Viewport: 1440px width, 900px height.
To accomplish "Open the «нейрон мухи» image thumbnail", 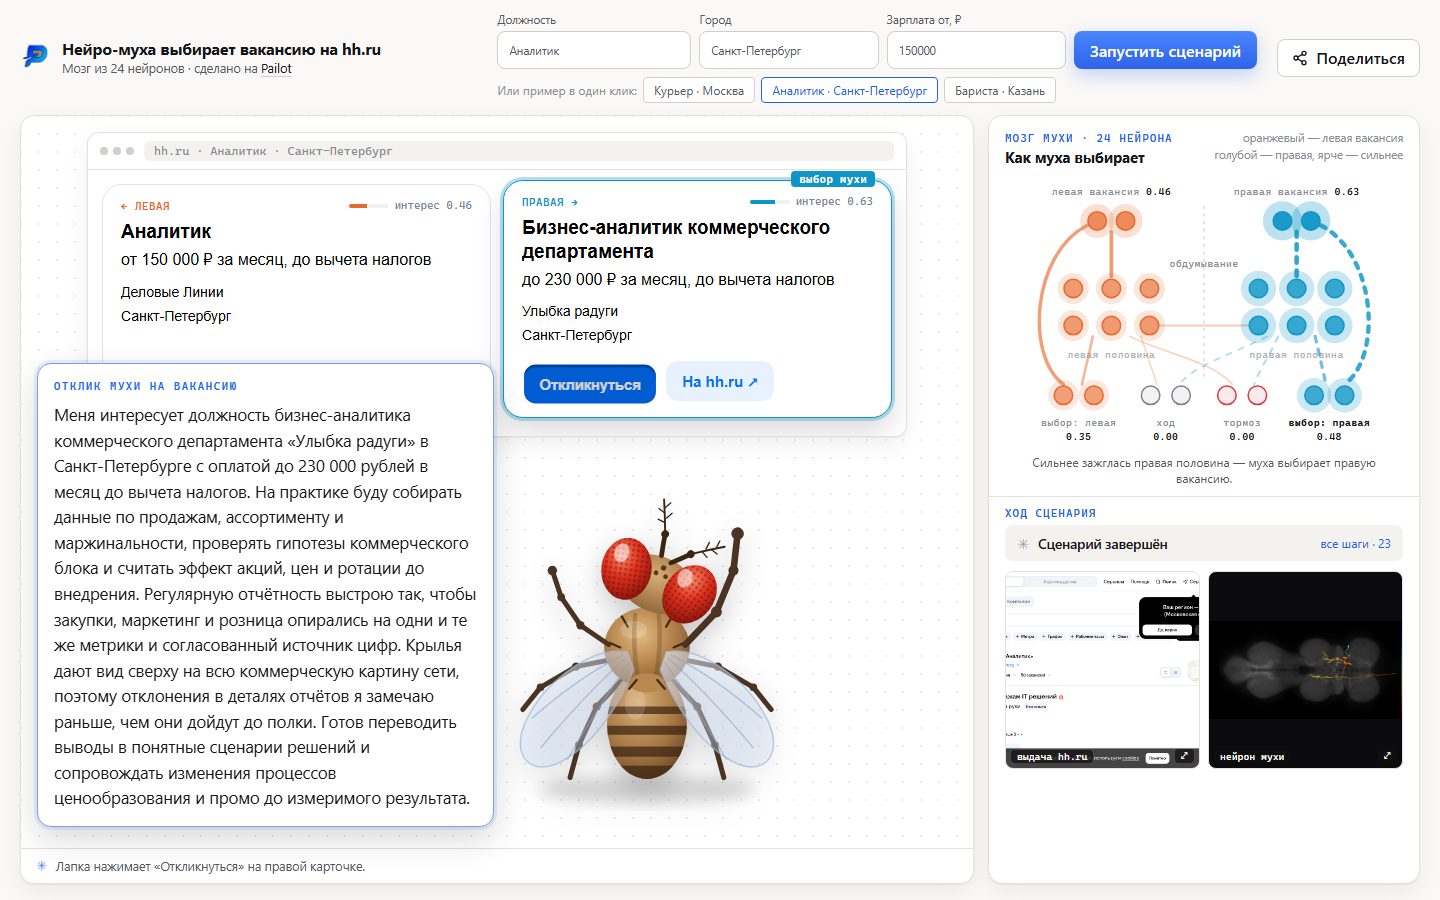I will pyautogui.click(x=1306, y=670).
